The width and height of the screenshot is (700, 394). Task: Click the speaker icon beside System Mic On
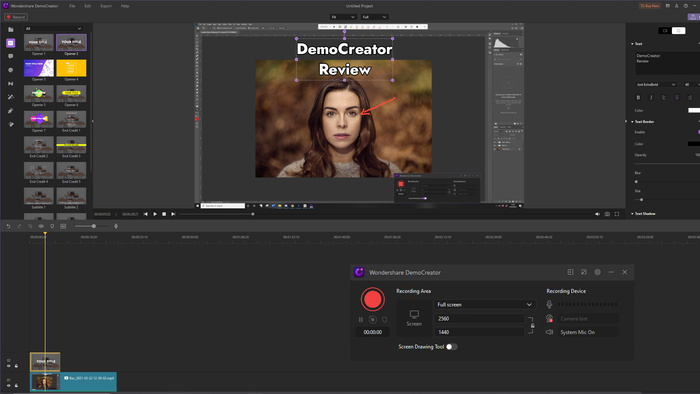[x=549, y=332]
